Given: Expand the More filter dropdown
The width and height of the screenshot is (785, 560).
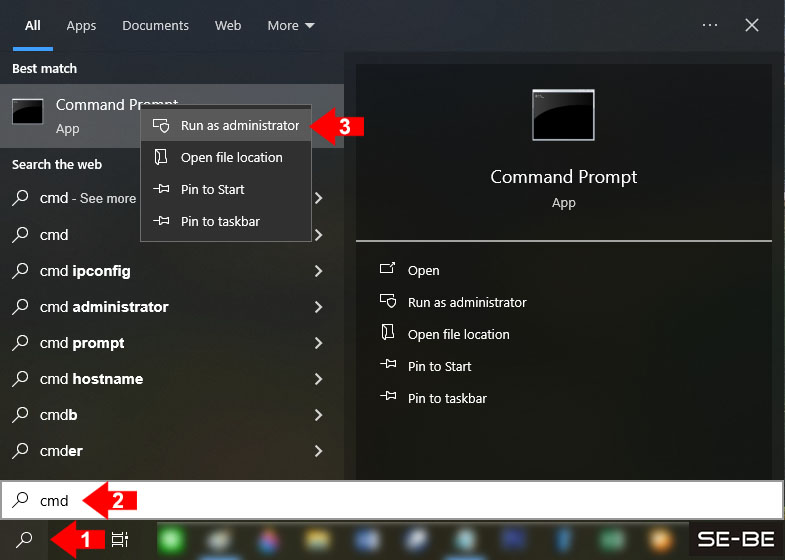Looking at the screenshot, I should click(x=290, y=25).
